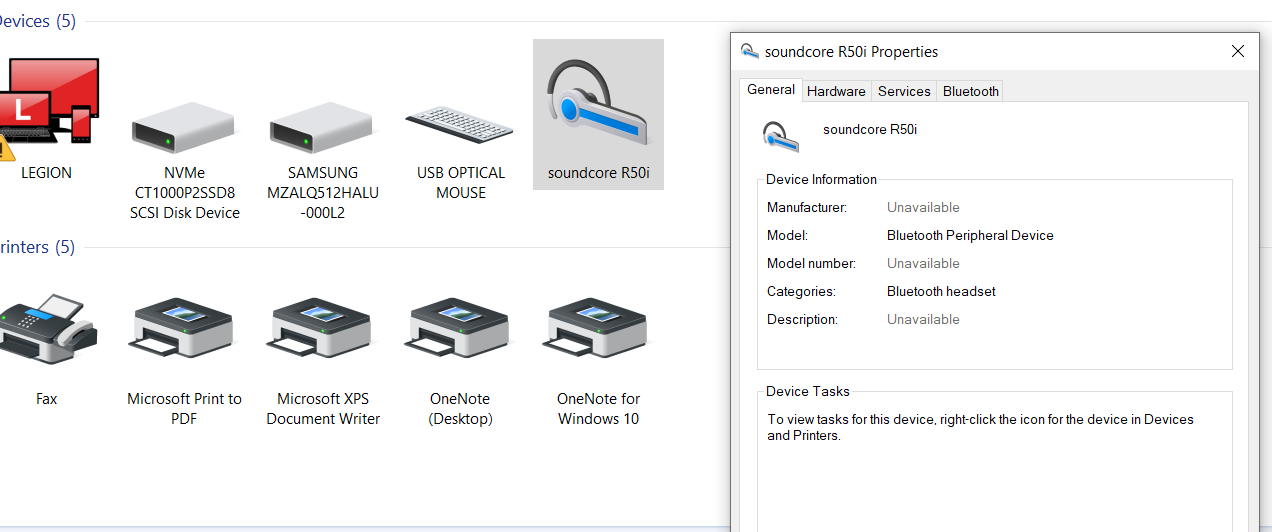1272x532 pixels.
Task: Click the 'To view tasks for this device' text
Action: click(x=980, y=427)
